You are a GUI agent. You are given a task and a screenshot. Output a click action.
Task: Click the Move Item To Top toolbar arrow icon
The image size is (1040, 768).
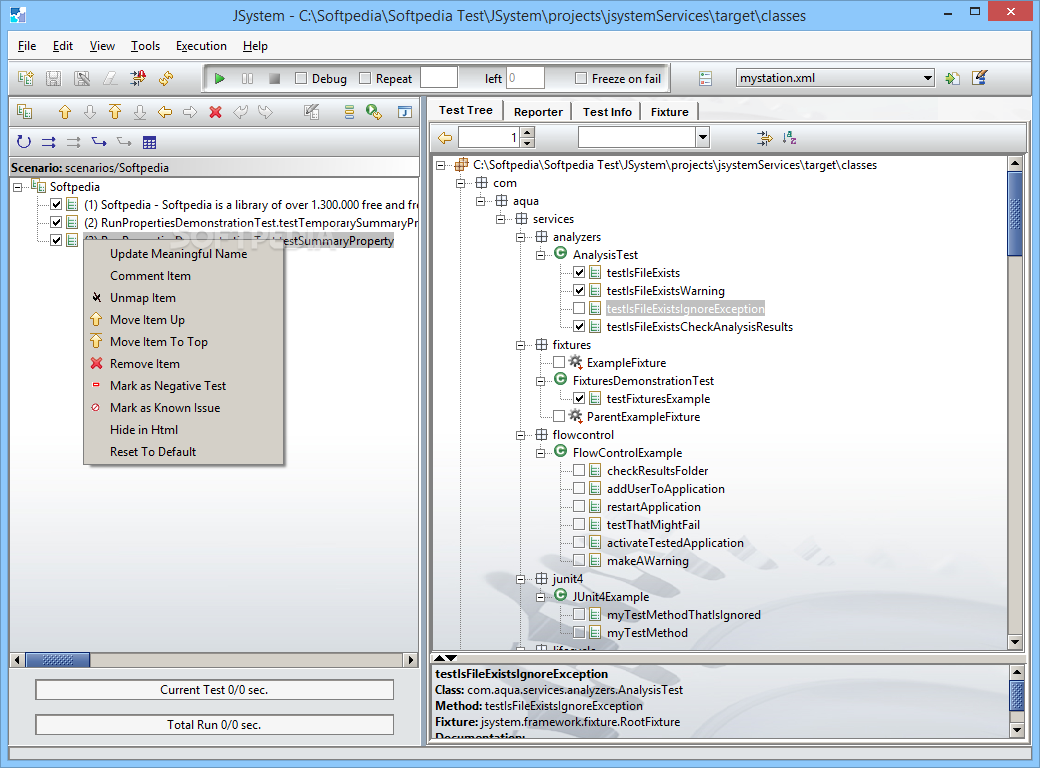[115, 112]
